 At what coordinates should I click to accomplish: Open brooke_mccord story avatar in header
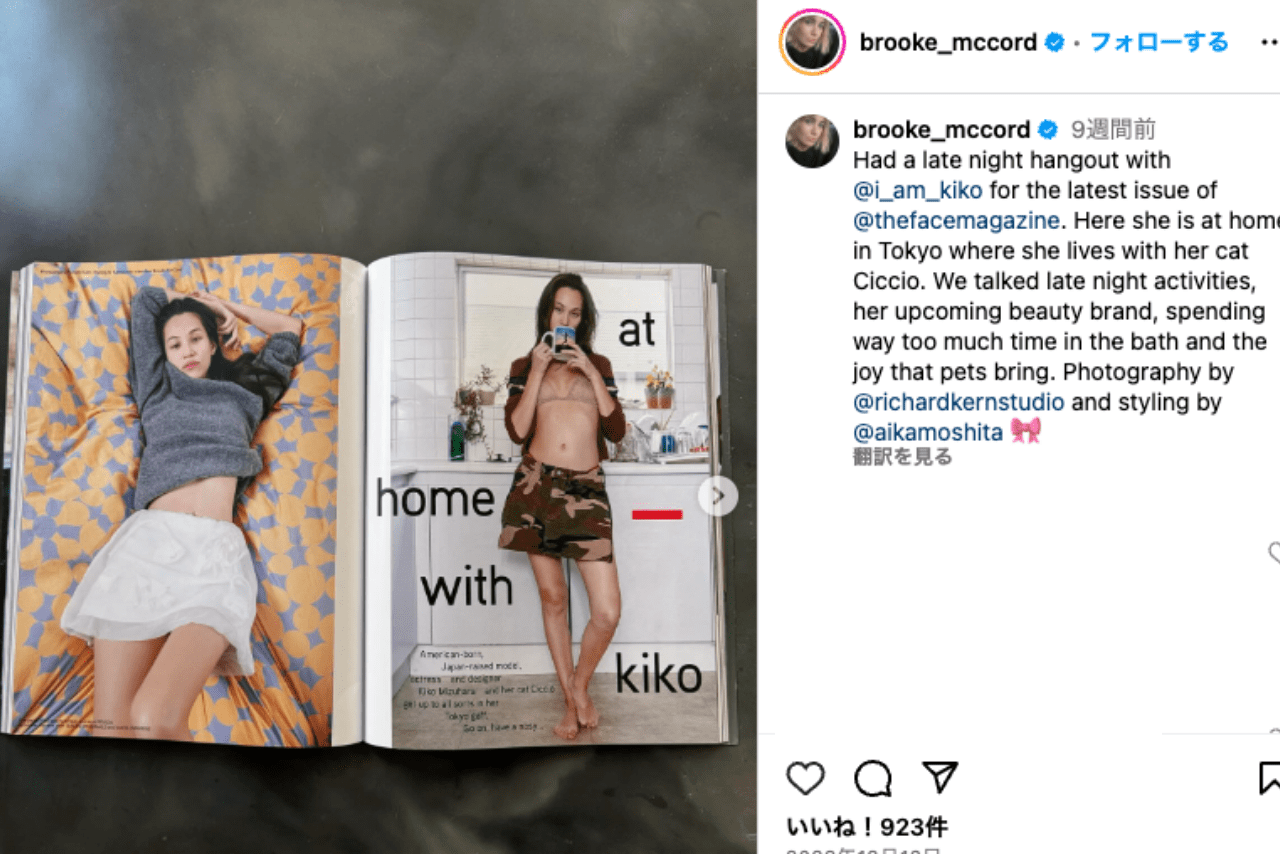(x=812, y=43)
